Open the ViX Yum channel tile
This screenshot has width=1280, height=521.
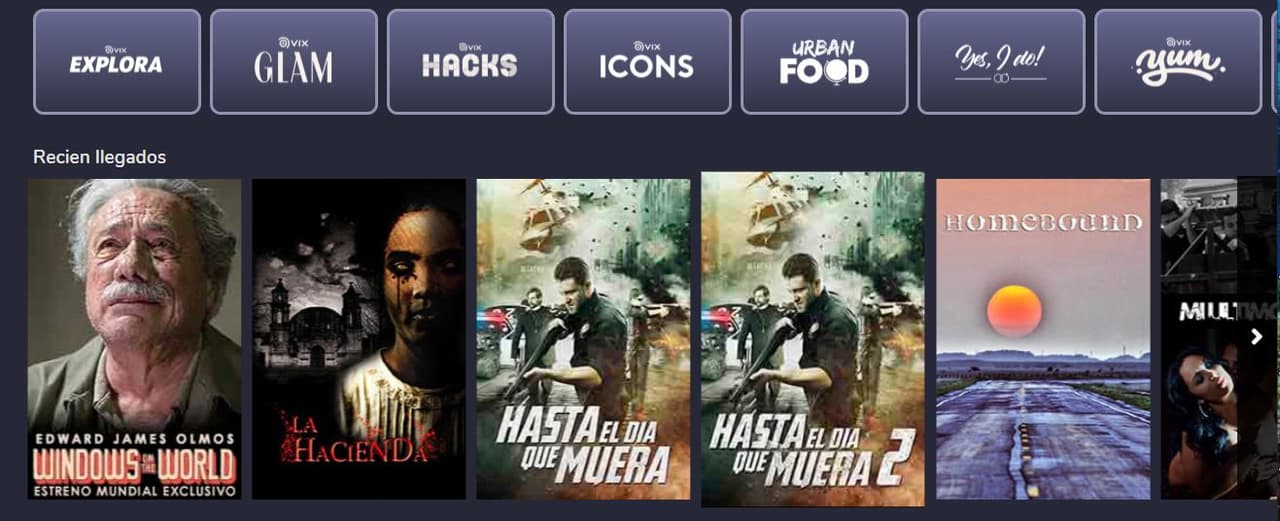coord(1179,62)
